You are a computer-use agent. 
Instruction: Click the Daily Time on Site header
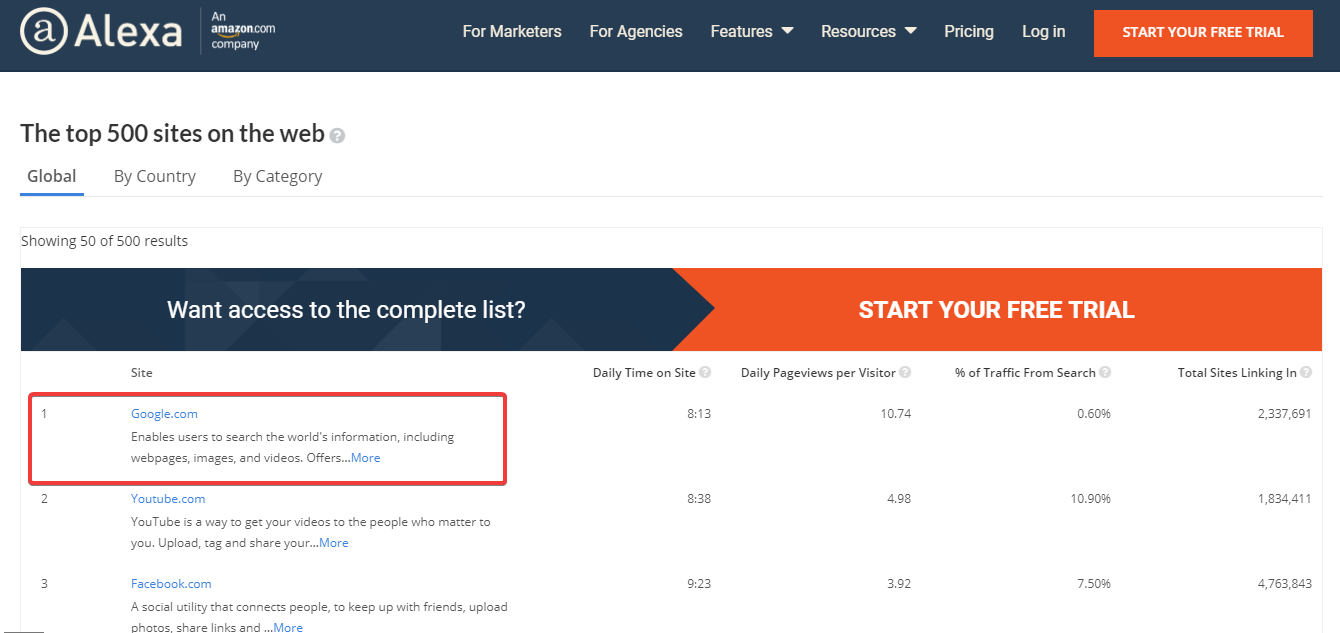[644, 373]
